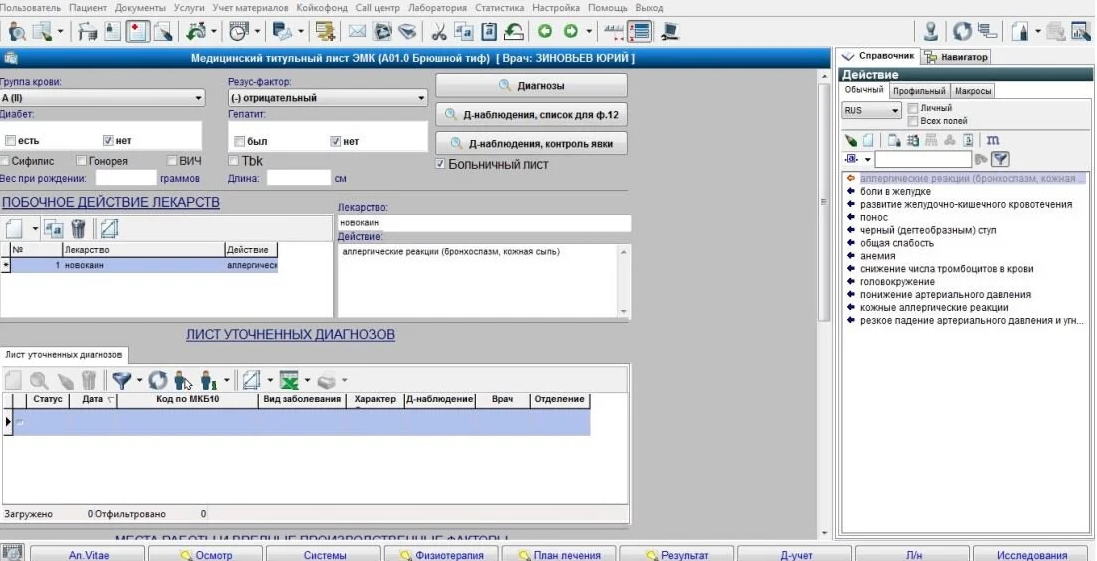This screenshot has width=1097, height=561.
Task: Click the filter icon in Справочник panel
Action: [1000, 159]
